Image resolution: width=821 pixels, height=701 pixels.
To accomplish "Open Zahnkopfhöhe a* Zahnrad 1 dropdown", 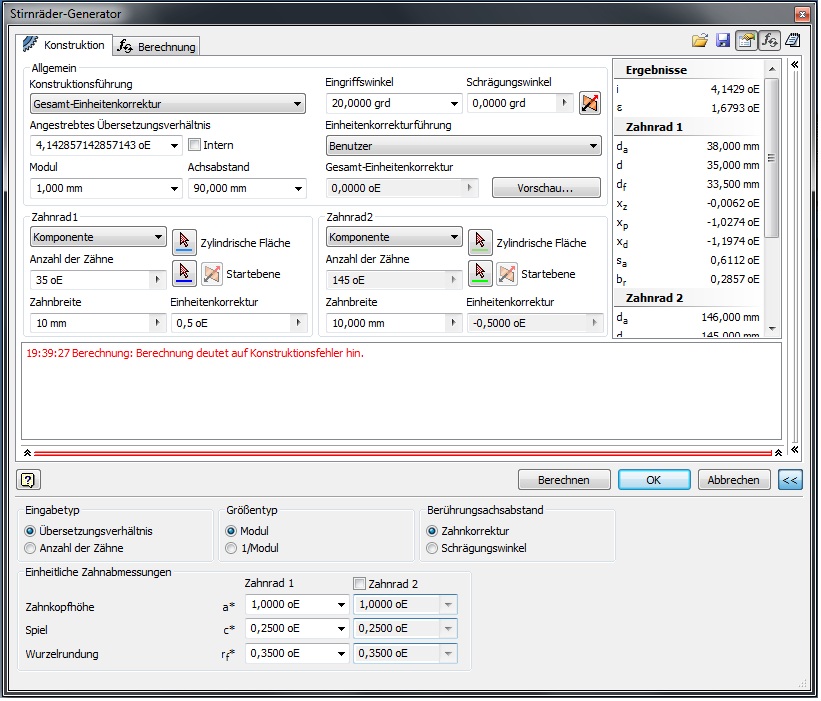I will 343,607.
